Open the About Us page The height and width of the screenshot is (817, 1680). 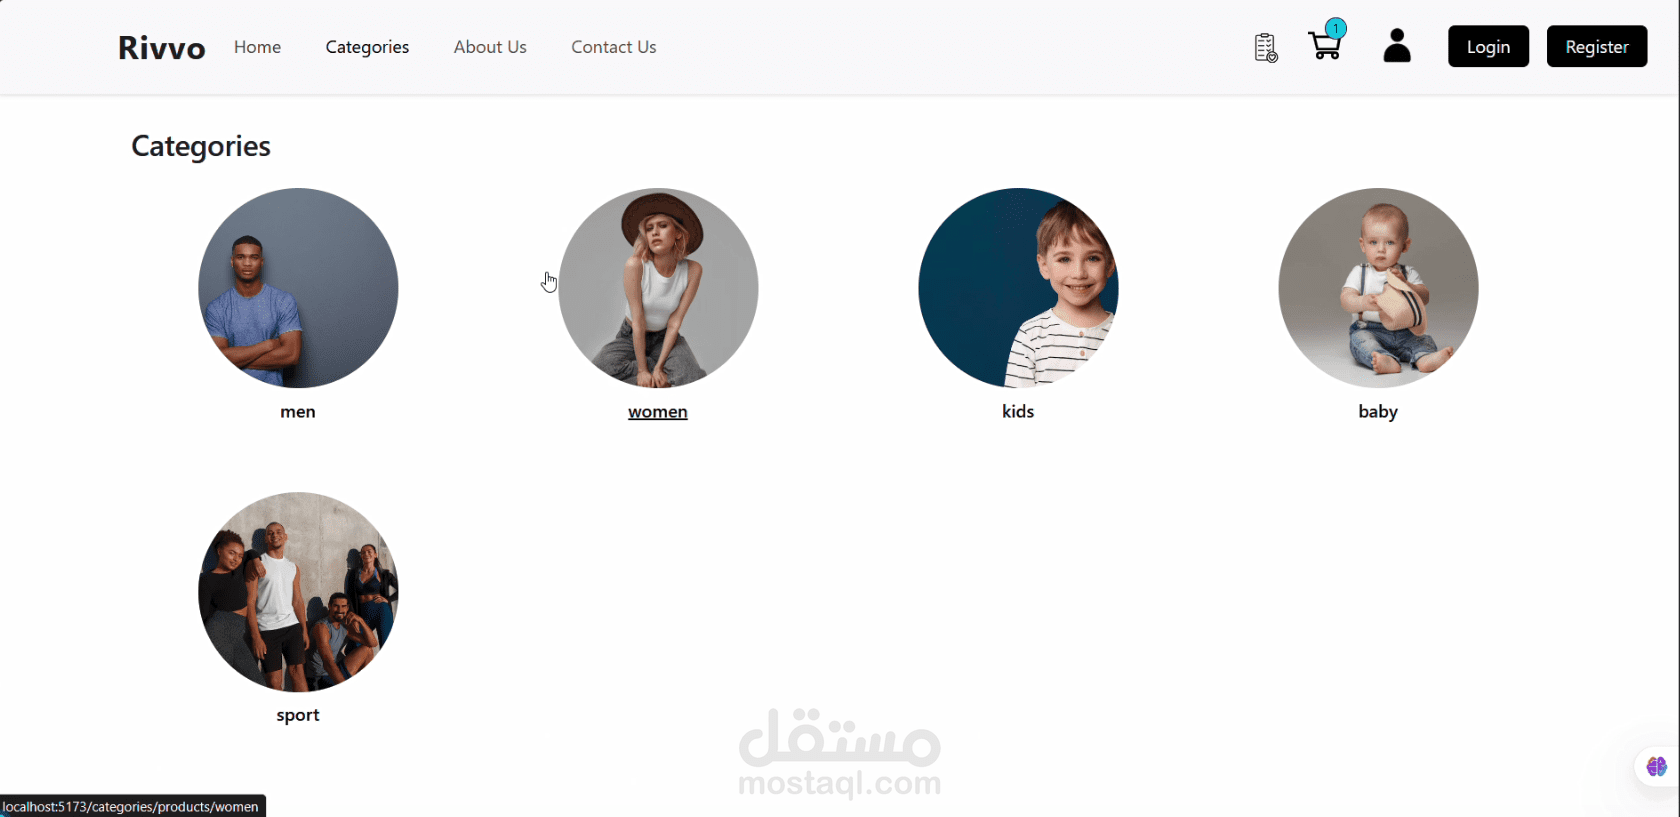(490, 47)
